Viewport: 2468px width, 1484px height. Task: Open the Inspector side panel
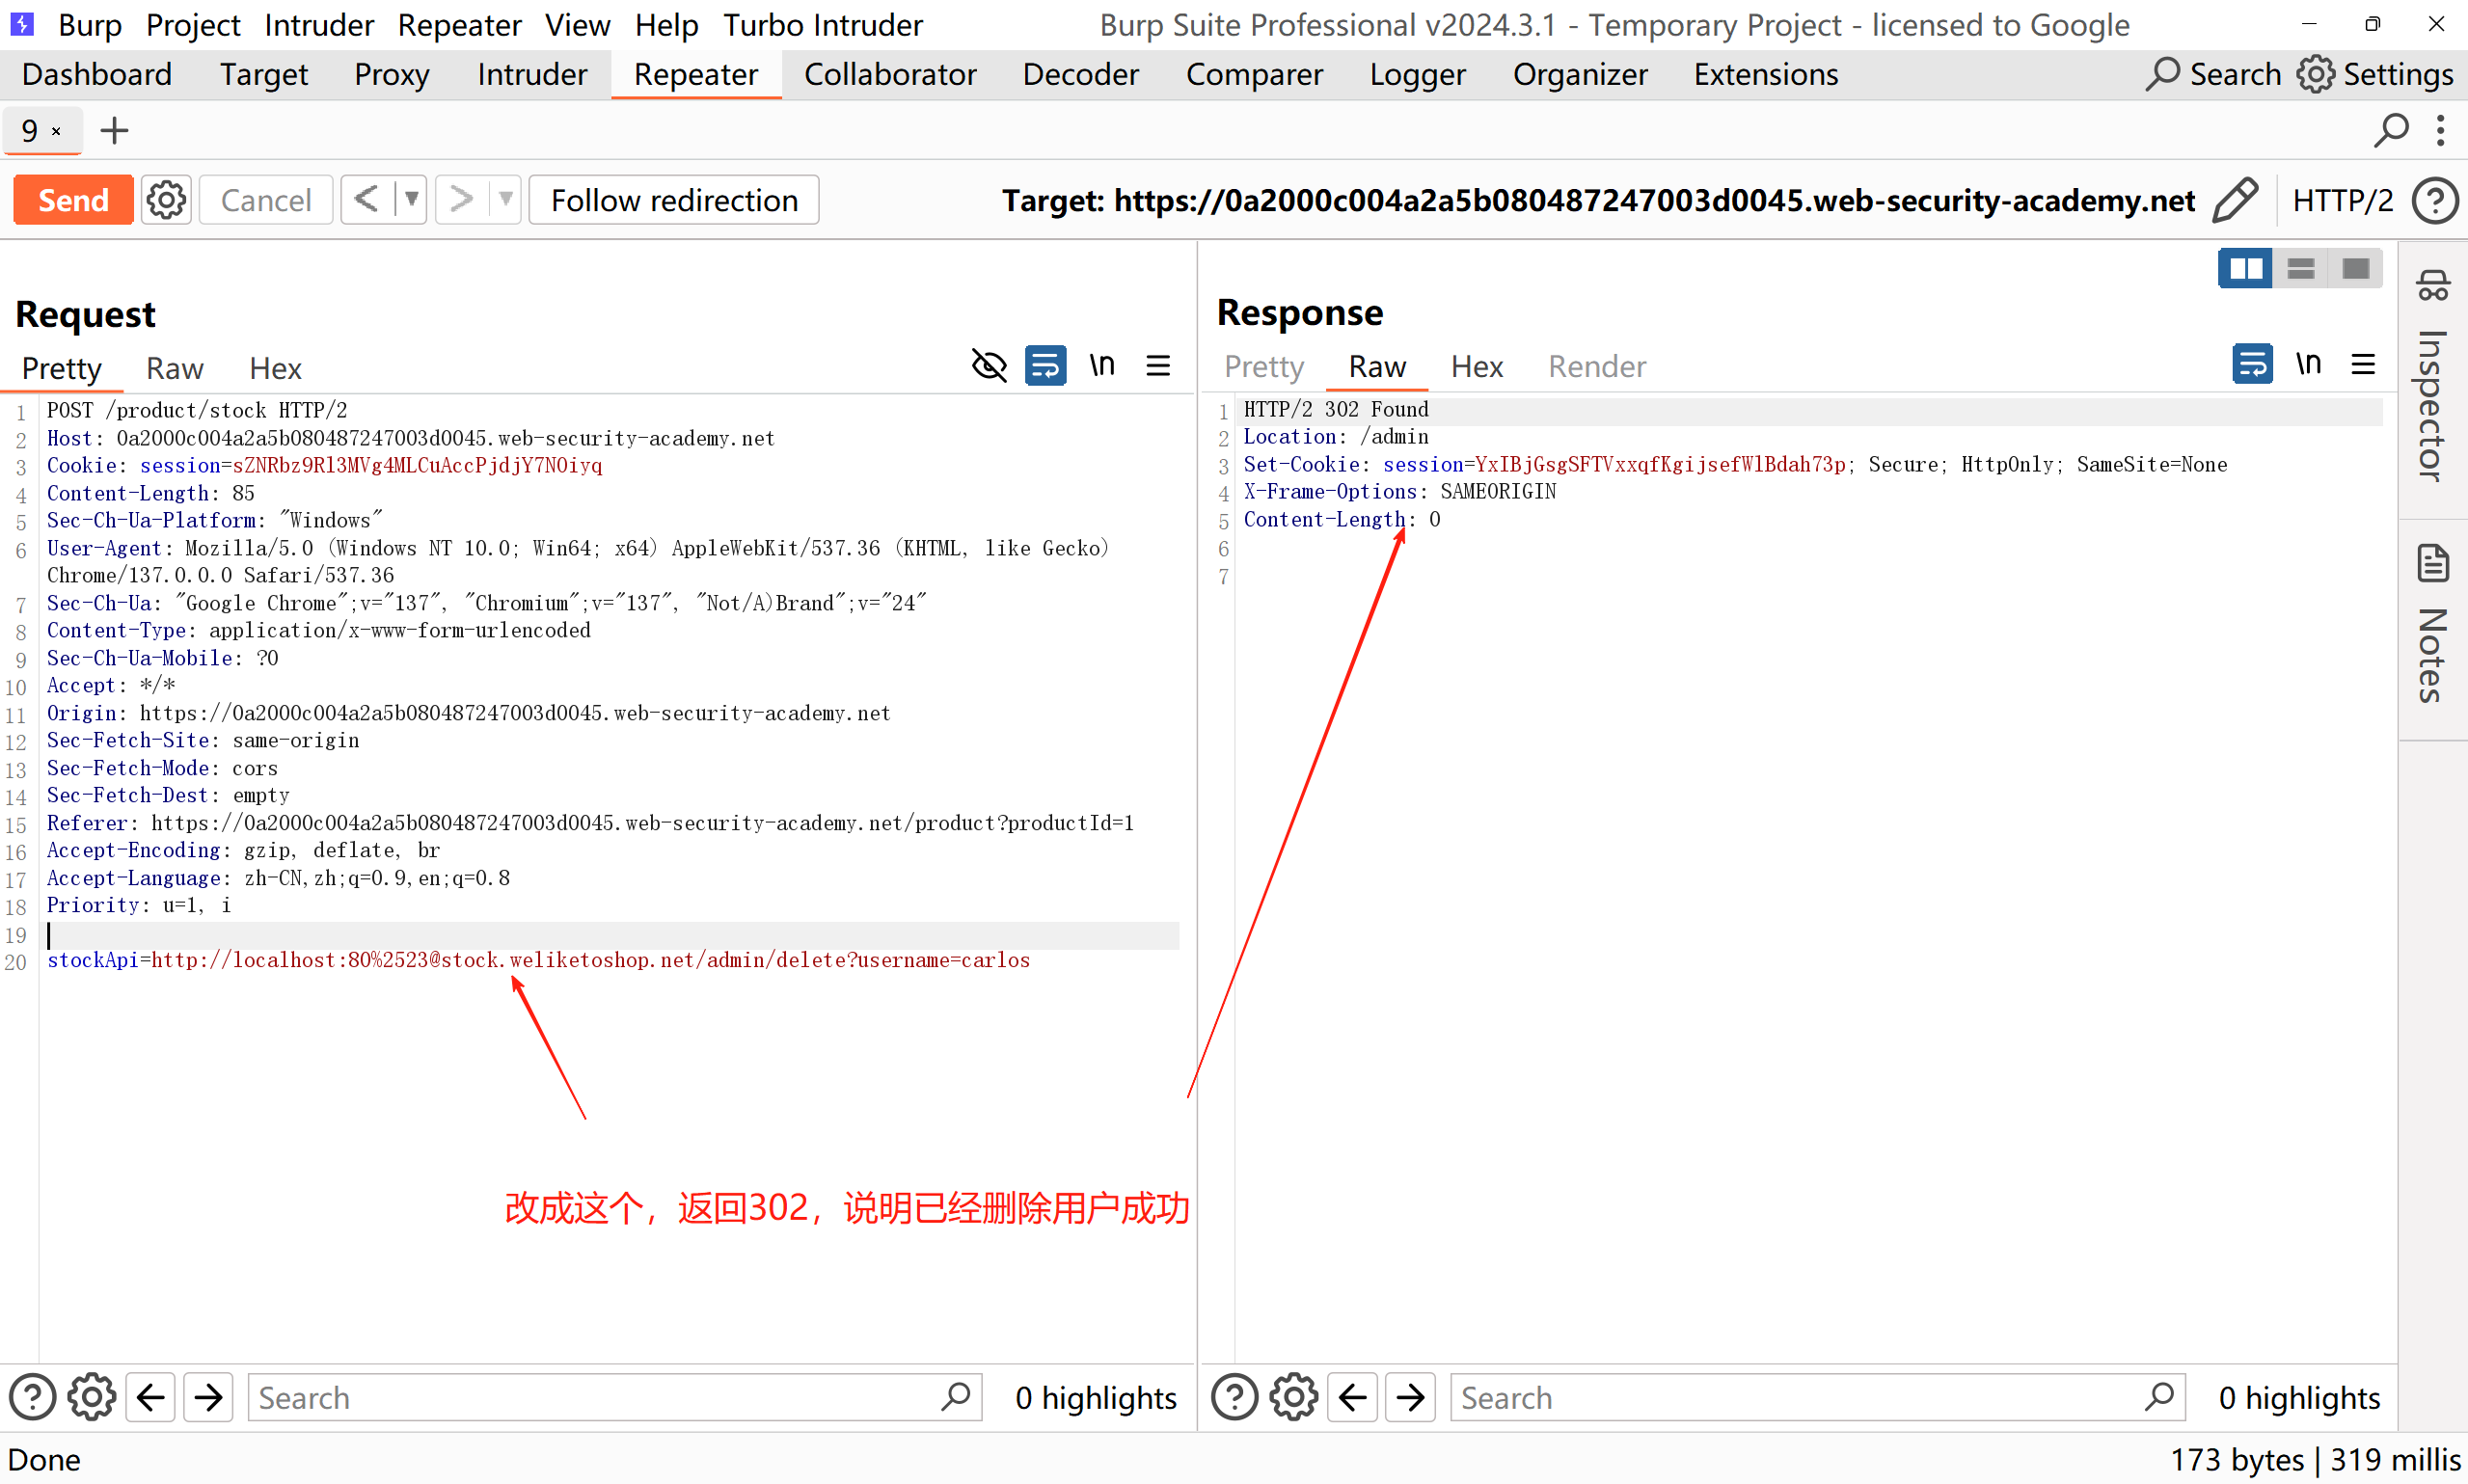point(2432,380)
